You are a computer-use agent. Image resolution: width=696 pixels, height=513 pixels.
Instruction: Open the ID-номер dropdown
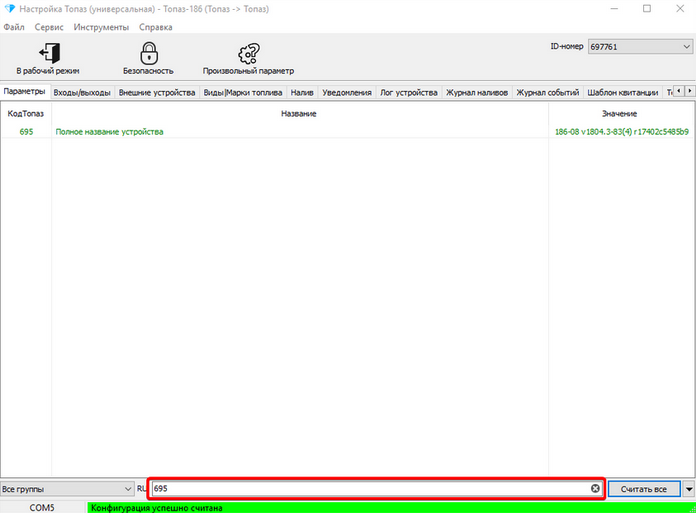[640, 47]
